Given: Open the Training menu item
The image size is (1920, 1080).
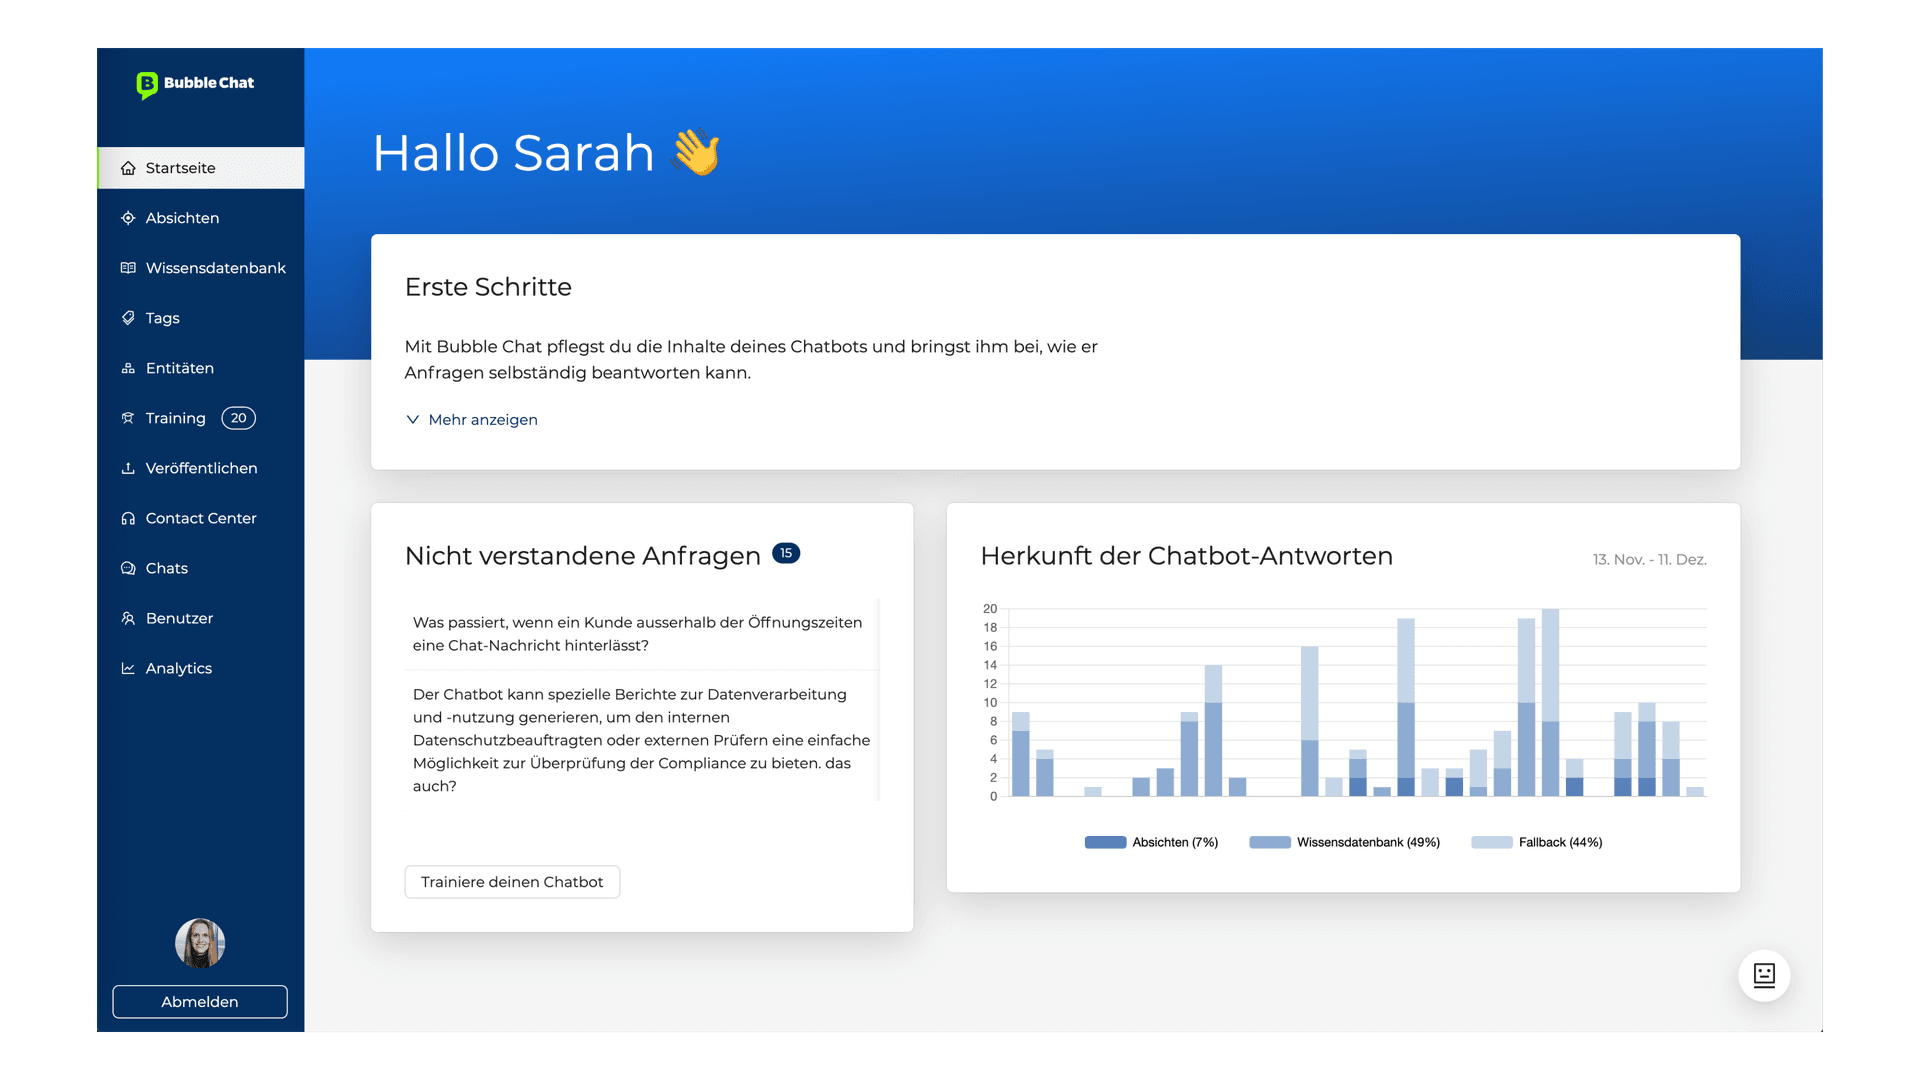Looking at the screenshot, I should pyautogui.click(x=176, y=418).
